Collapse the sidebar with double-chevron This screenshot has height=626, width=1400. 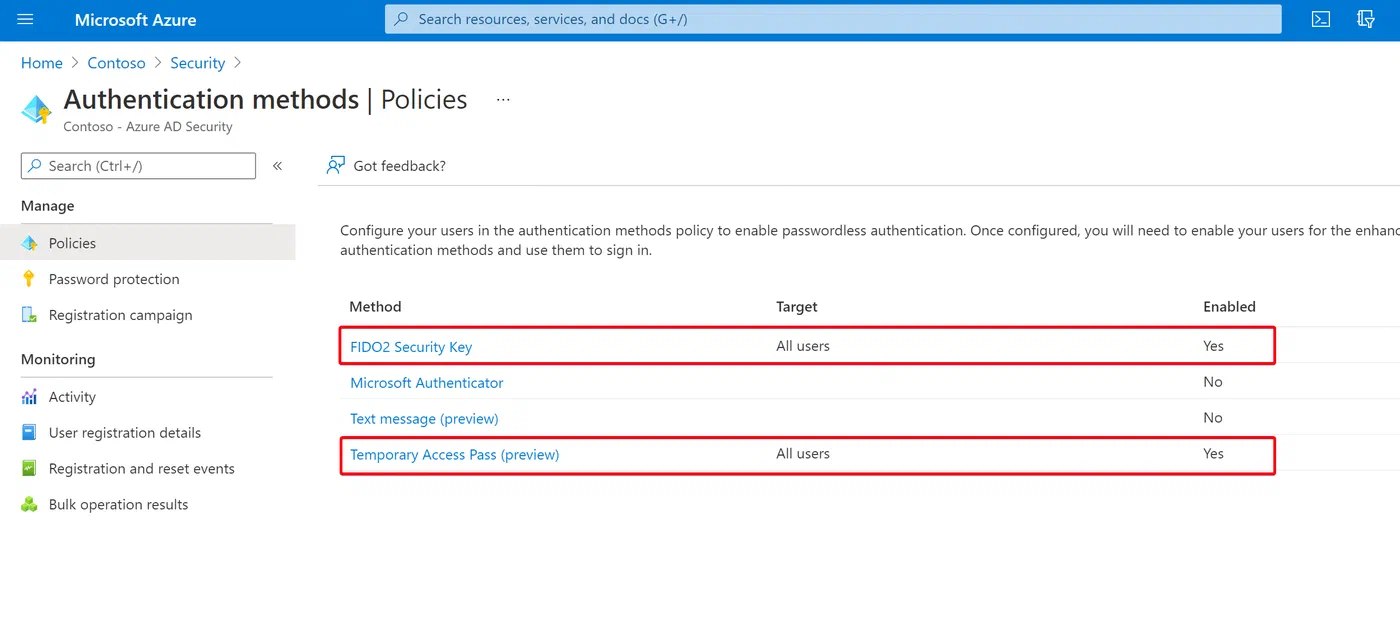point(278,166)
